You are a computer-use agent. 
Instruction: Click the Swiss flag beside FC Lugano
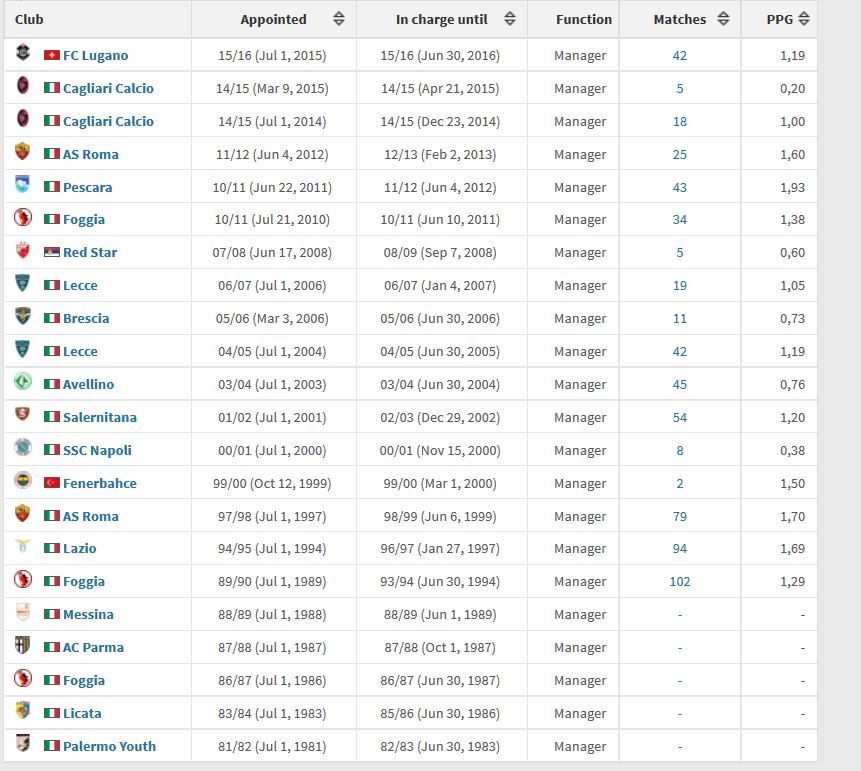coord(52,55)
